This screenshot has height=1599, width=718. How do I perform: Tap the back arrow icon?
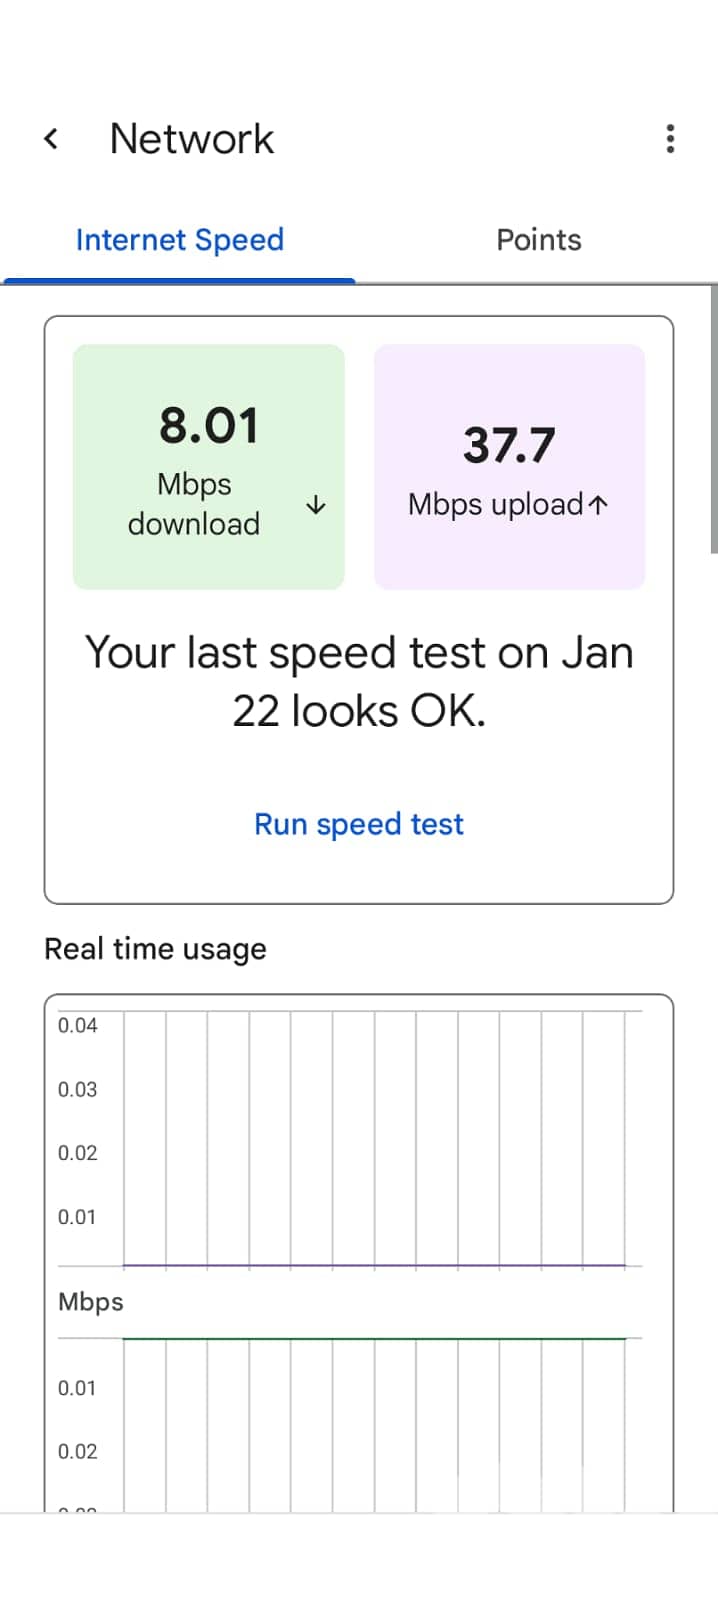click(52, 139)
